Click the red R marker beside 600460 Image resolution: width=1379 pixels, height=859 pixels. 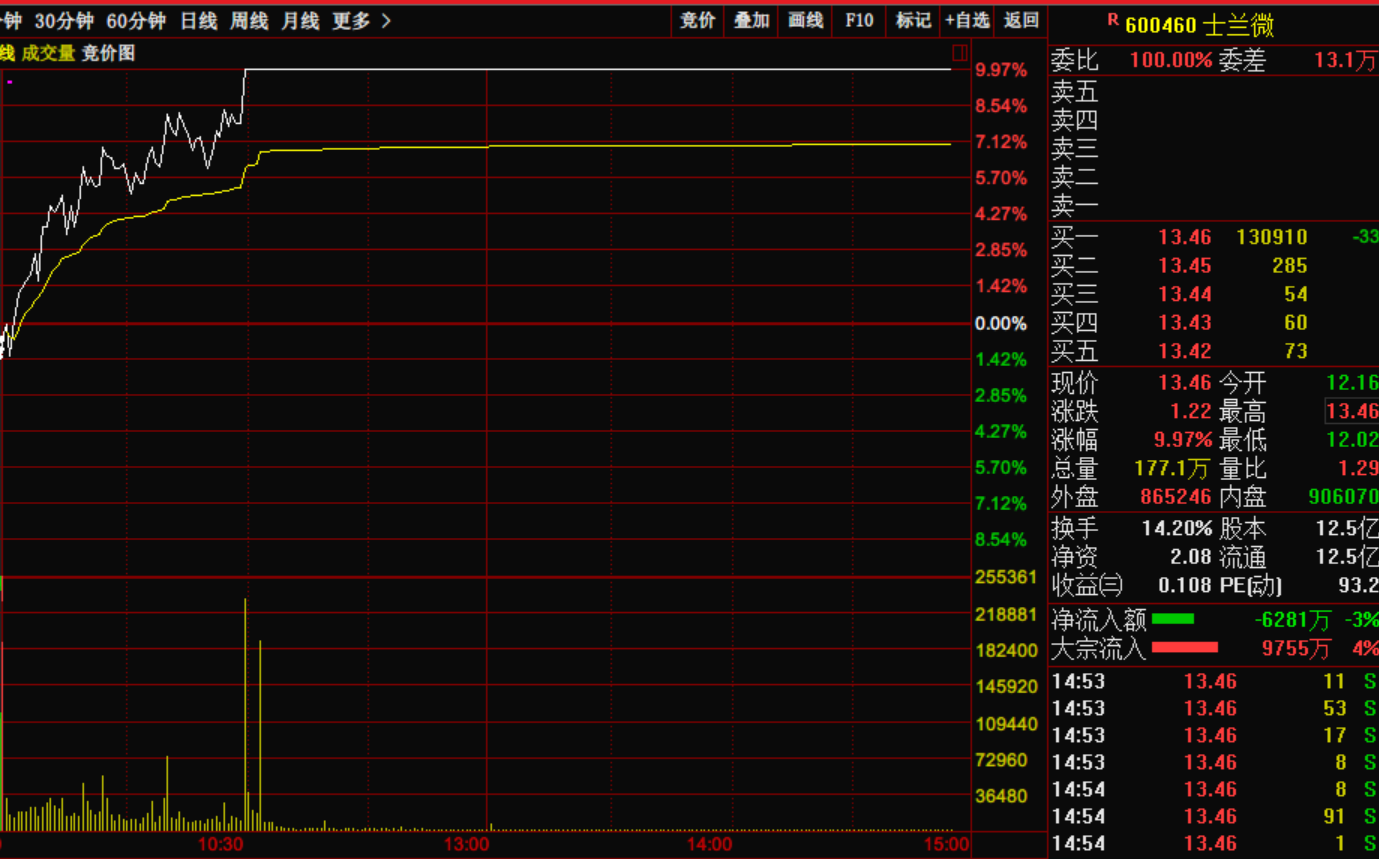click(1113, 19)
